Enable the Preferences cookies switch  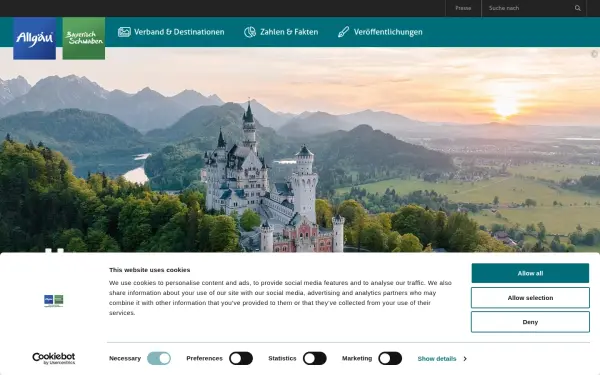tap(241, 359)
